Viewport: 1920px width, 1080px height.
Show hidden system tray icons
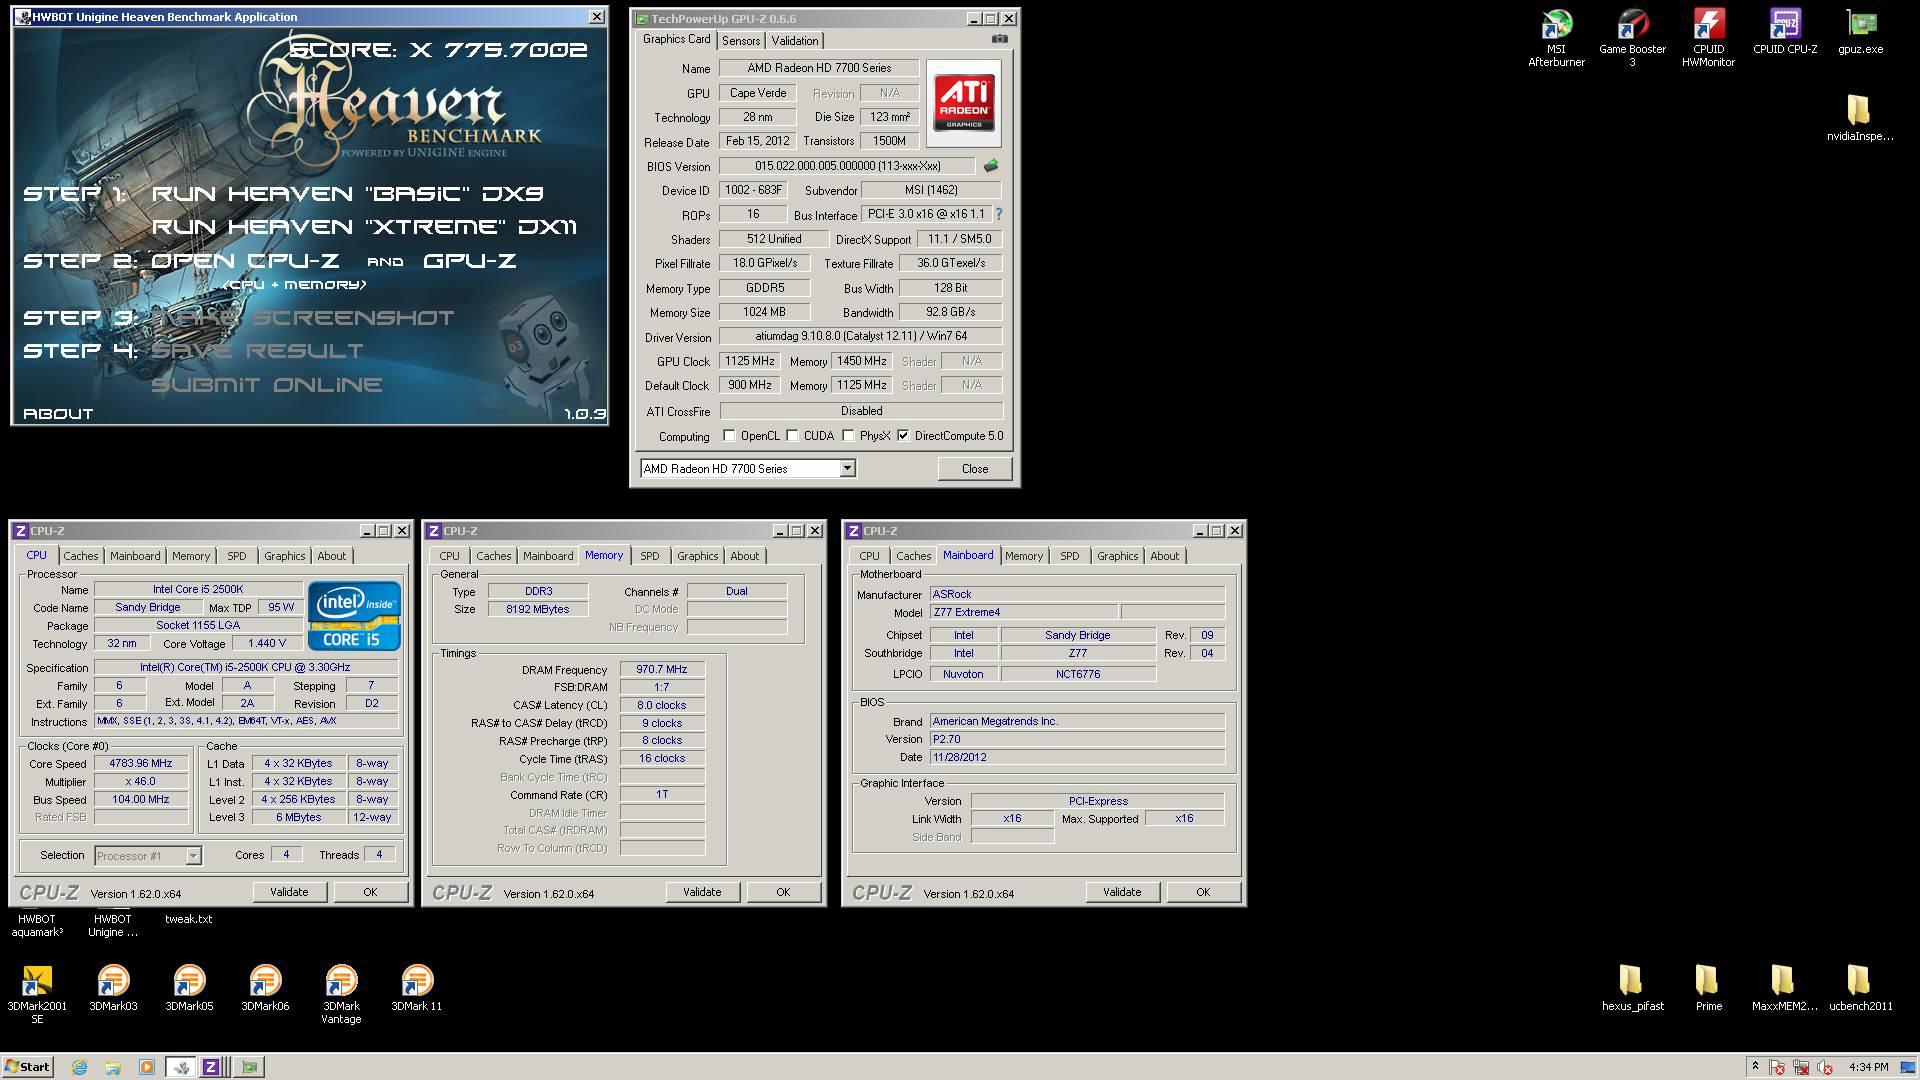tap(1755, 1067)
